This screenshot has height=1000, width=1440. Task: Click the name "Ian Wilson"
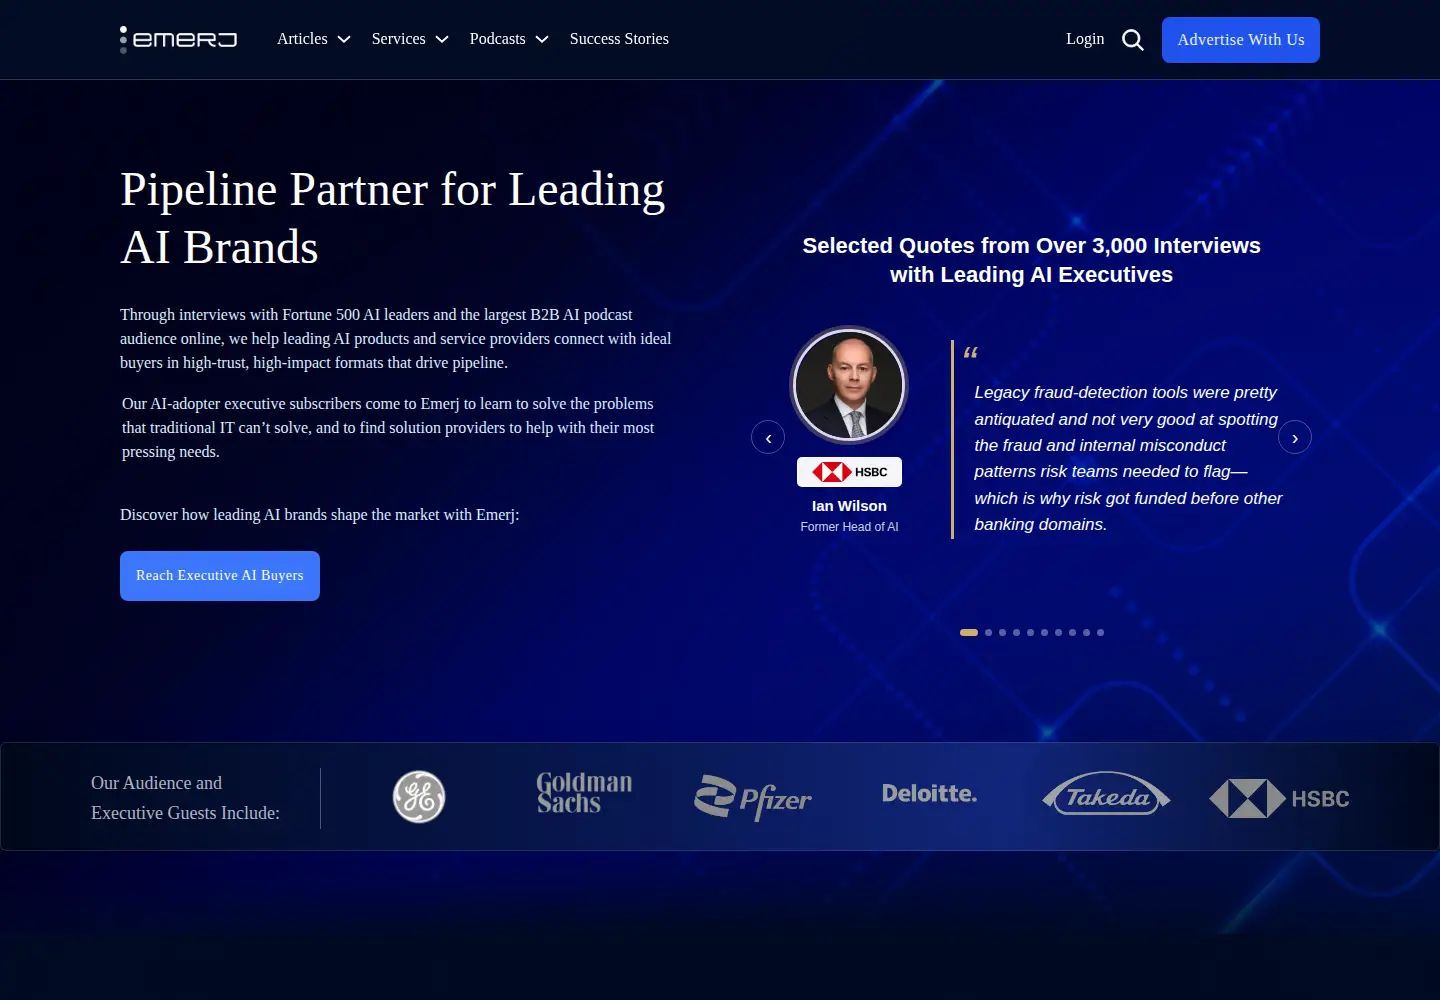[x=849, y=506]
